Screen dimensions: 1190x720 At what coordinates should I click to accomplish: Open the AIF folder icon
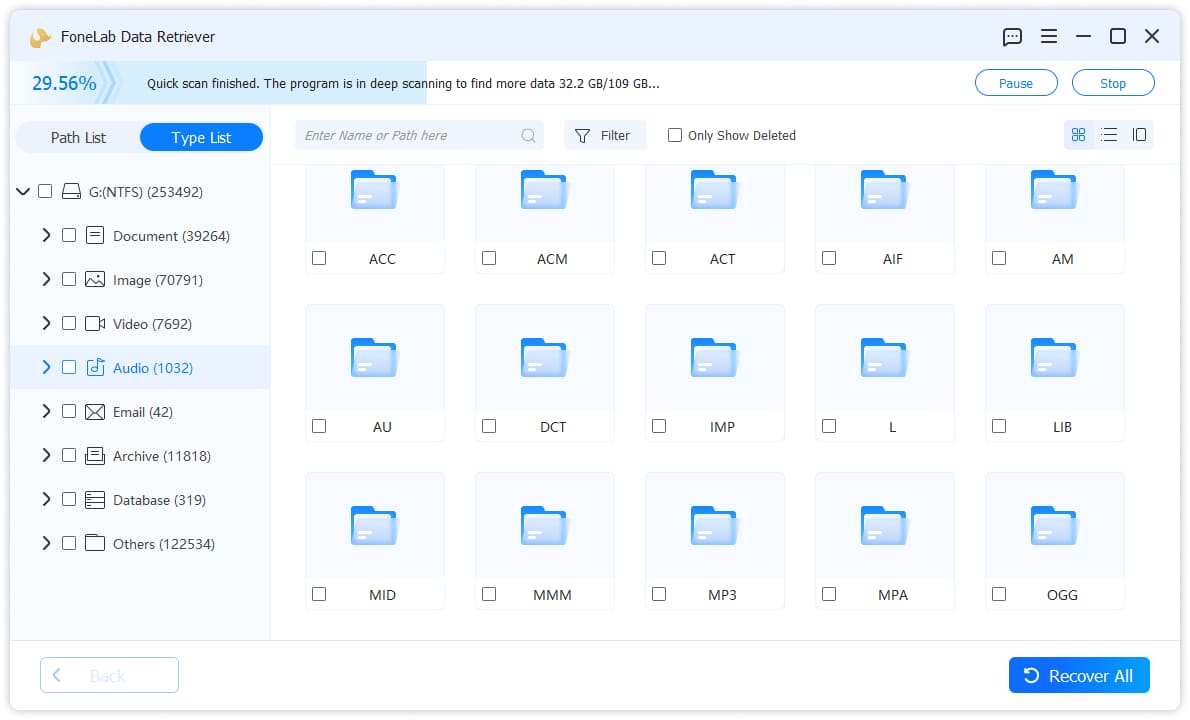click(883, 190)
